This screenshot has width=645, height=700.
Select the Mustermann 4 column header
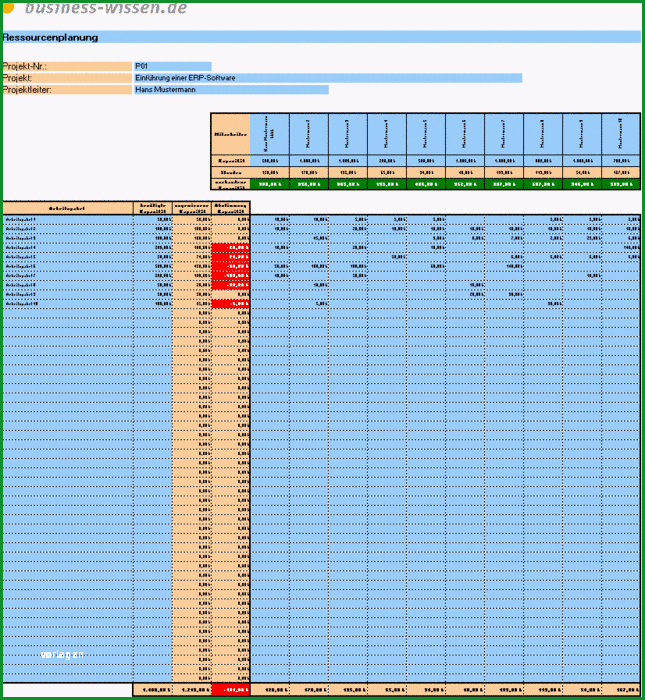387,134
